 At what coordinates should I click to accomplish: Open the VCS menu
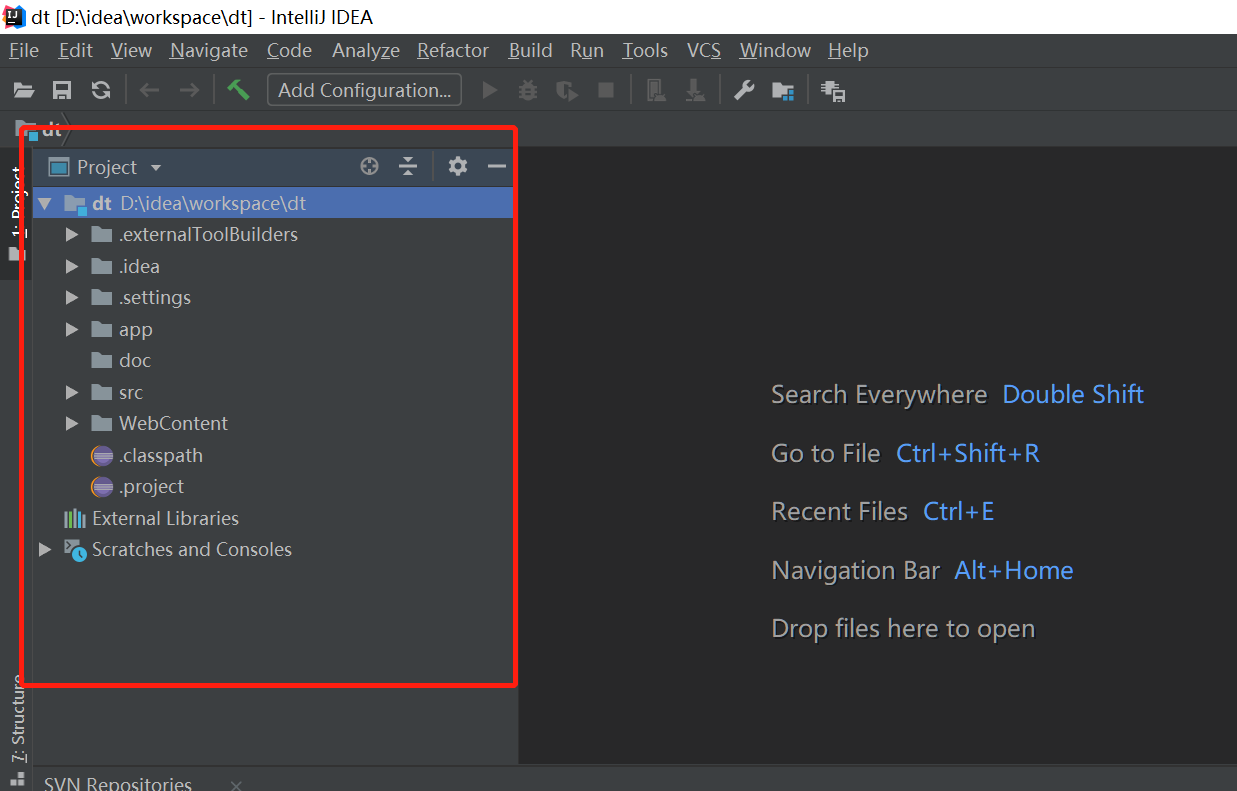click(x=704, y=50)
